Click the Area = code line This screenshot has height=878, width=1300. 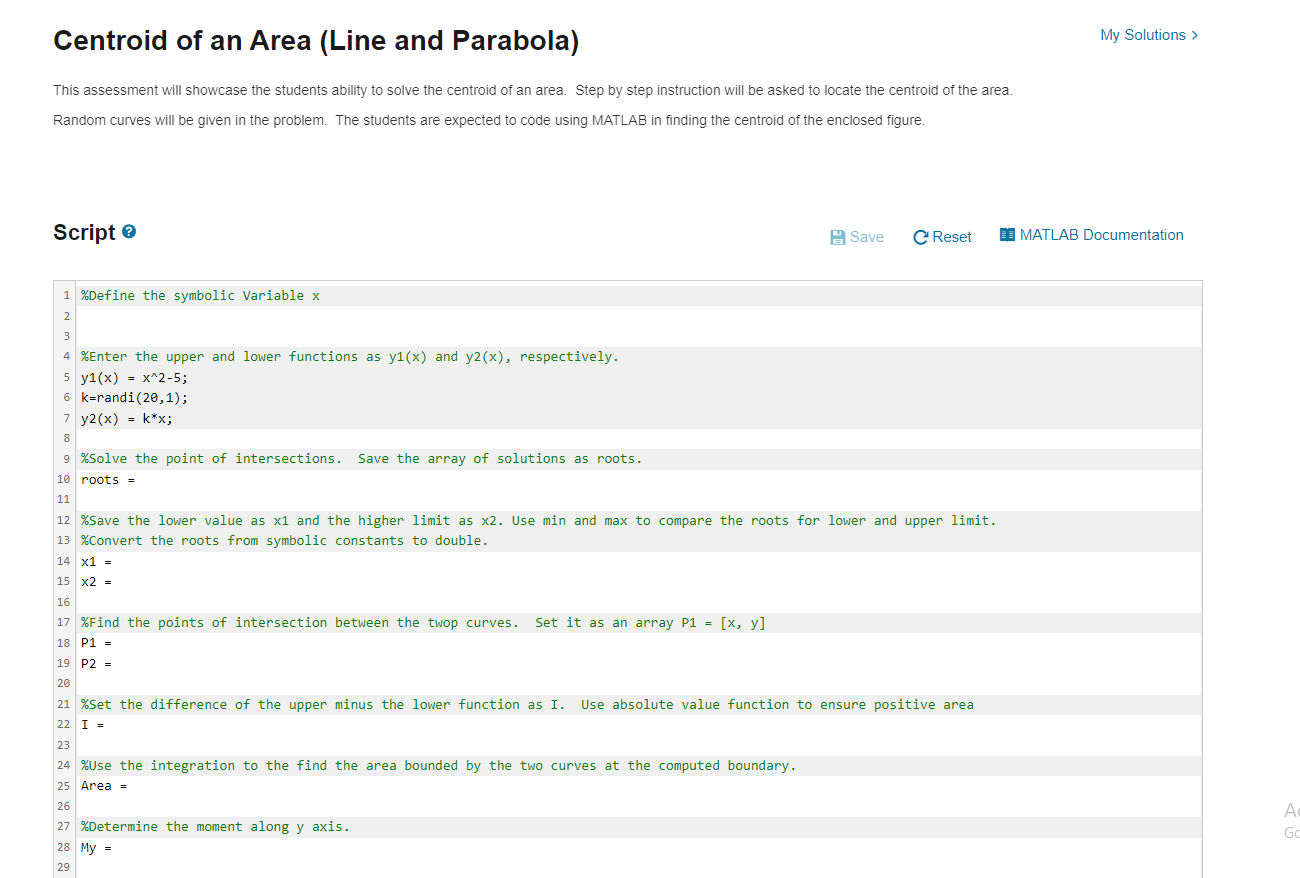pyautogui.click(x=102, y=785)
